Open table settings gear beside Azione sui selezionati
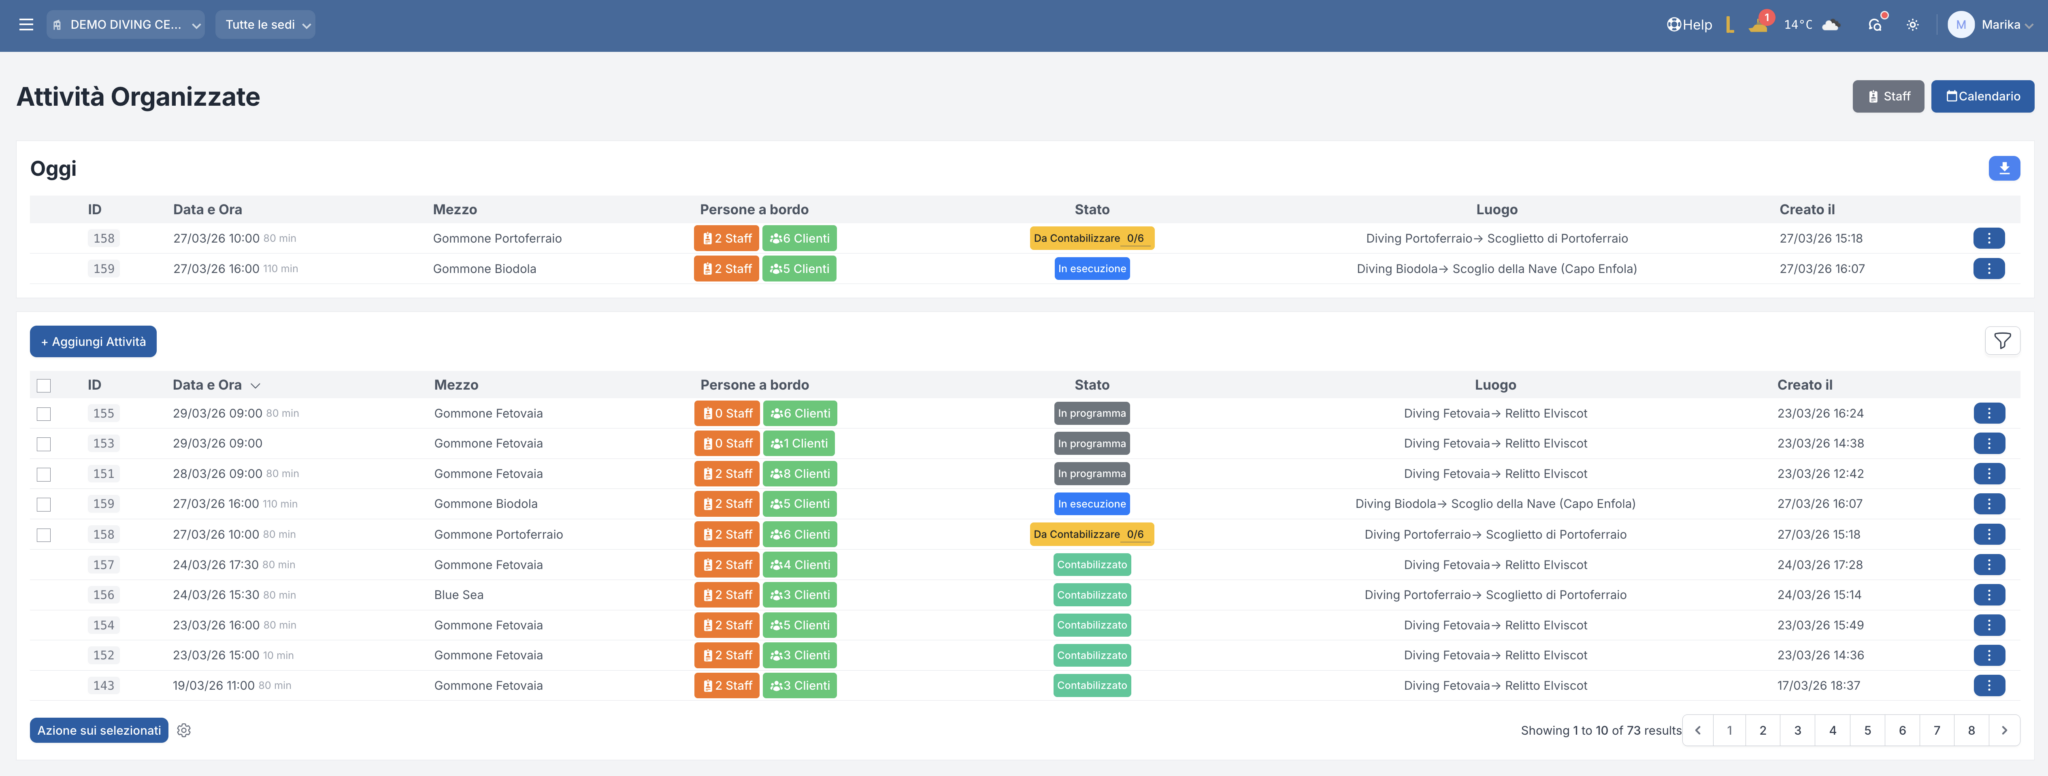 coord(184,731)
